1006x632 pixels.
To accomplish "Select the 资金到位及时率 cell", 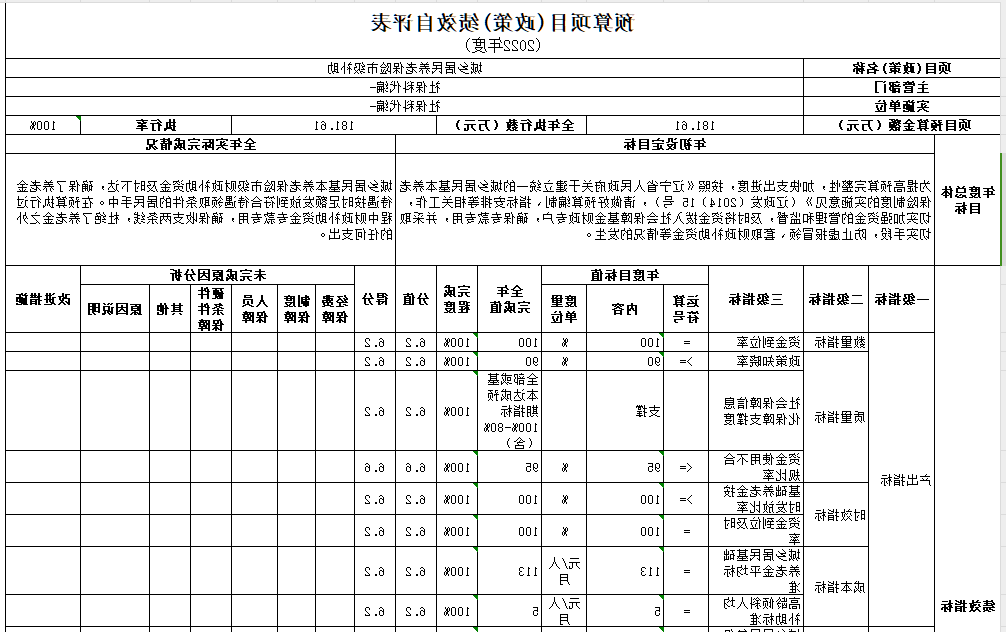I will (756, 531).
